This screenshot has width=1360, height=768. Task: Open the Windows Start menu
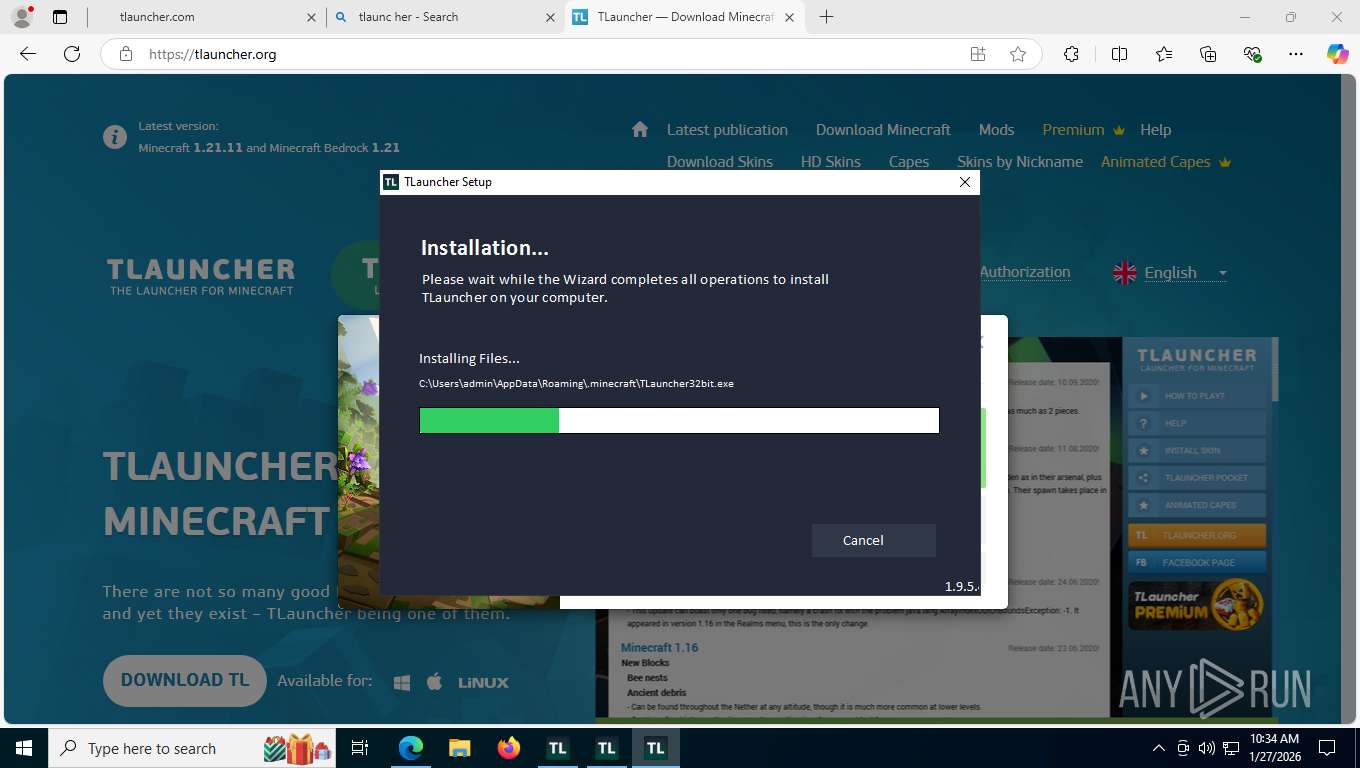tap(23, 748)
